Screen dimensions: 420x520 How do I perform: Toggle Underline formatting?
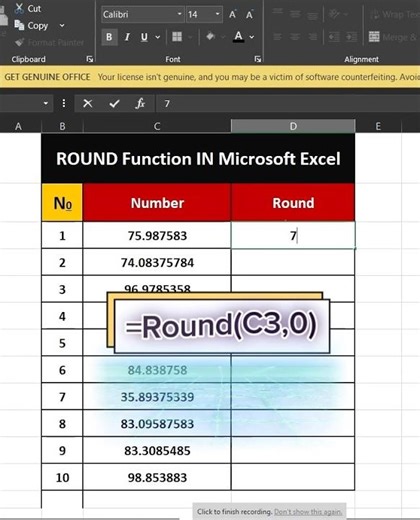point(144,37)
